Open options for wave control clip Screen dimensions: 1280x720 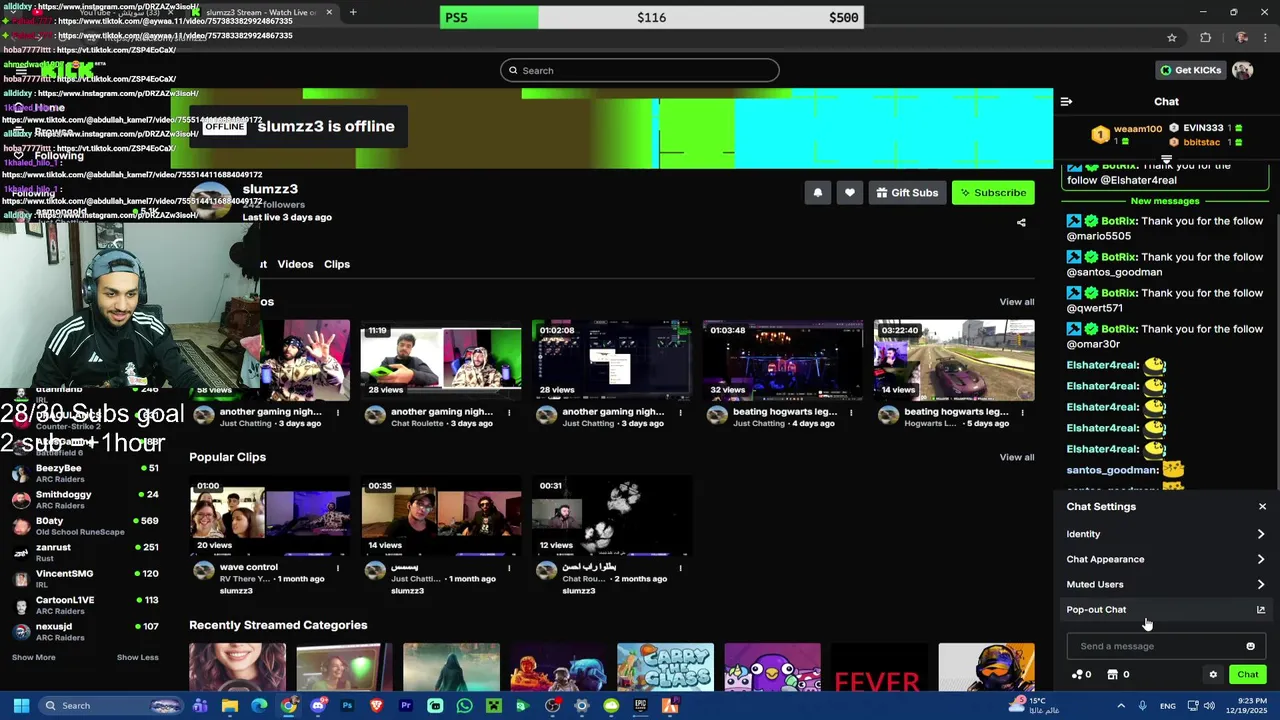338,568
